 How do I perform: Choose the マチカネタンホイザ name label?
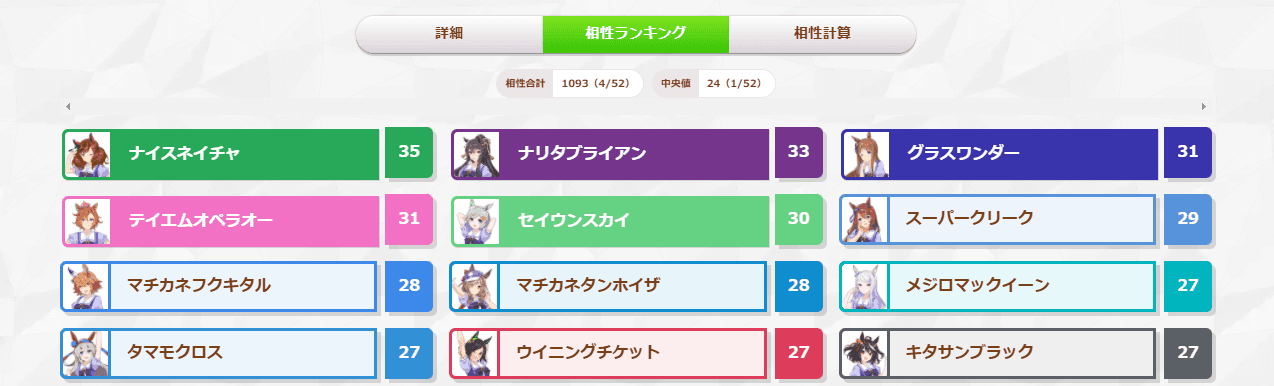pyautogui.click(x=588, y=286)
